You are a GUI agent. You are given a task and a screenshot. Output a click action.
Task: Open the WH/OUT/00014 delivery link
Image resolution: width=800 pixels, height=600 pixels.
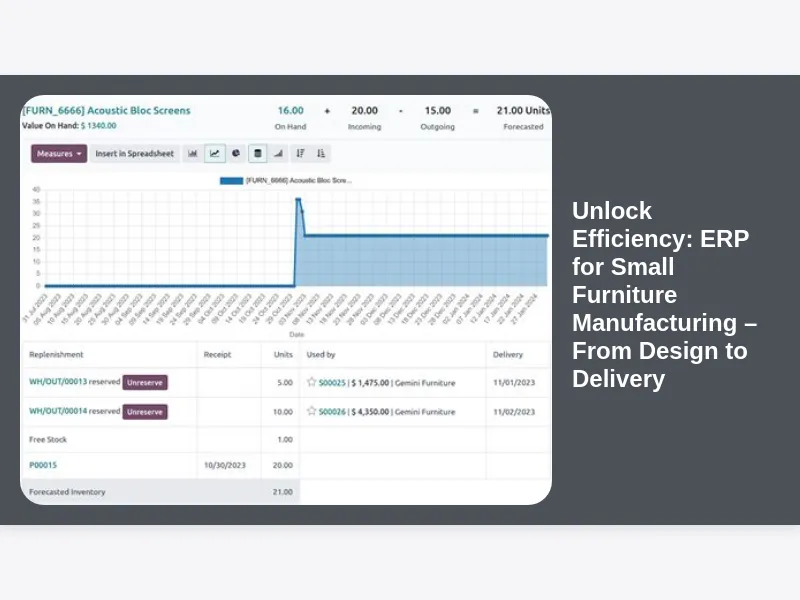point(58,411)
